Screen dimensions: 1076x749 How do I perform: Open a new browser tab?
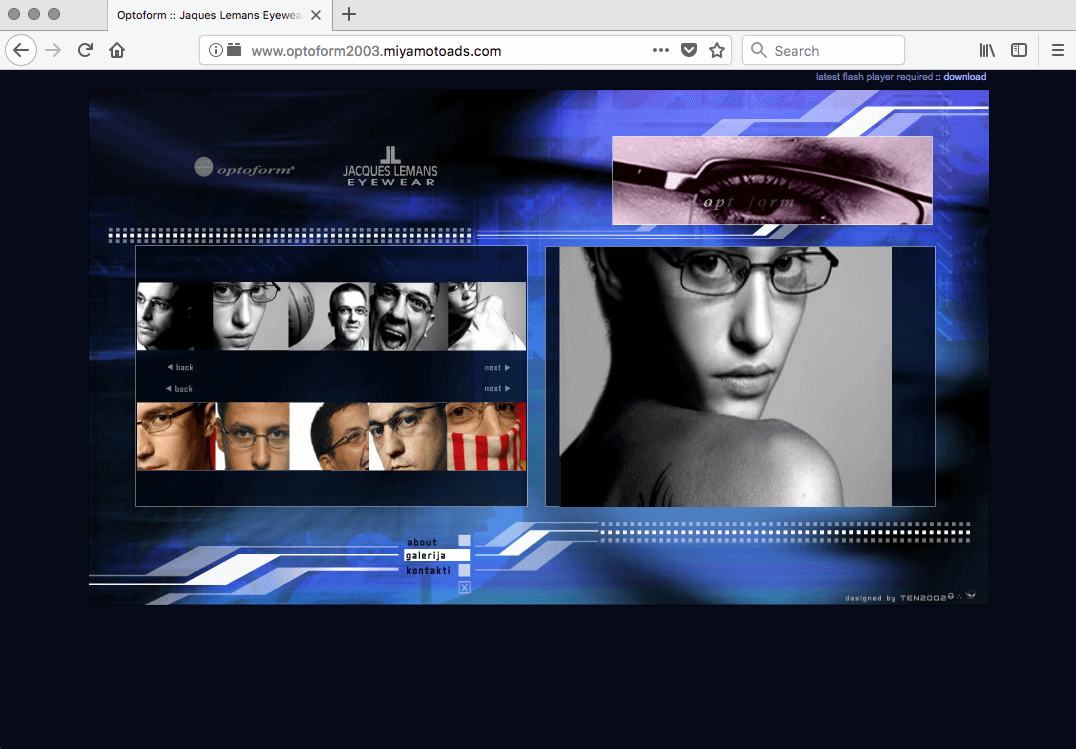pyautogui.click(x=349, y=14)
